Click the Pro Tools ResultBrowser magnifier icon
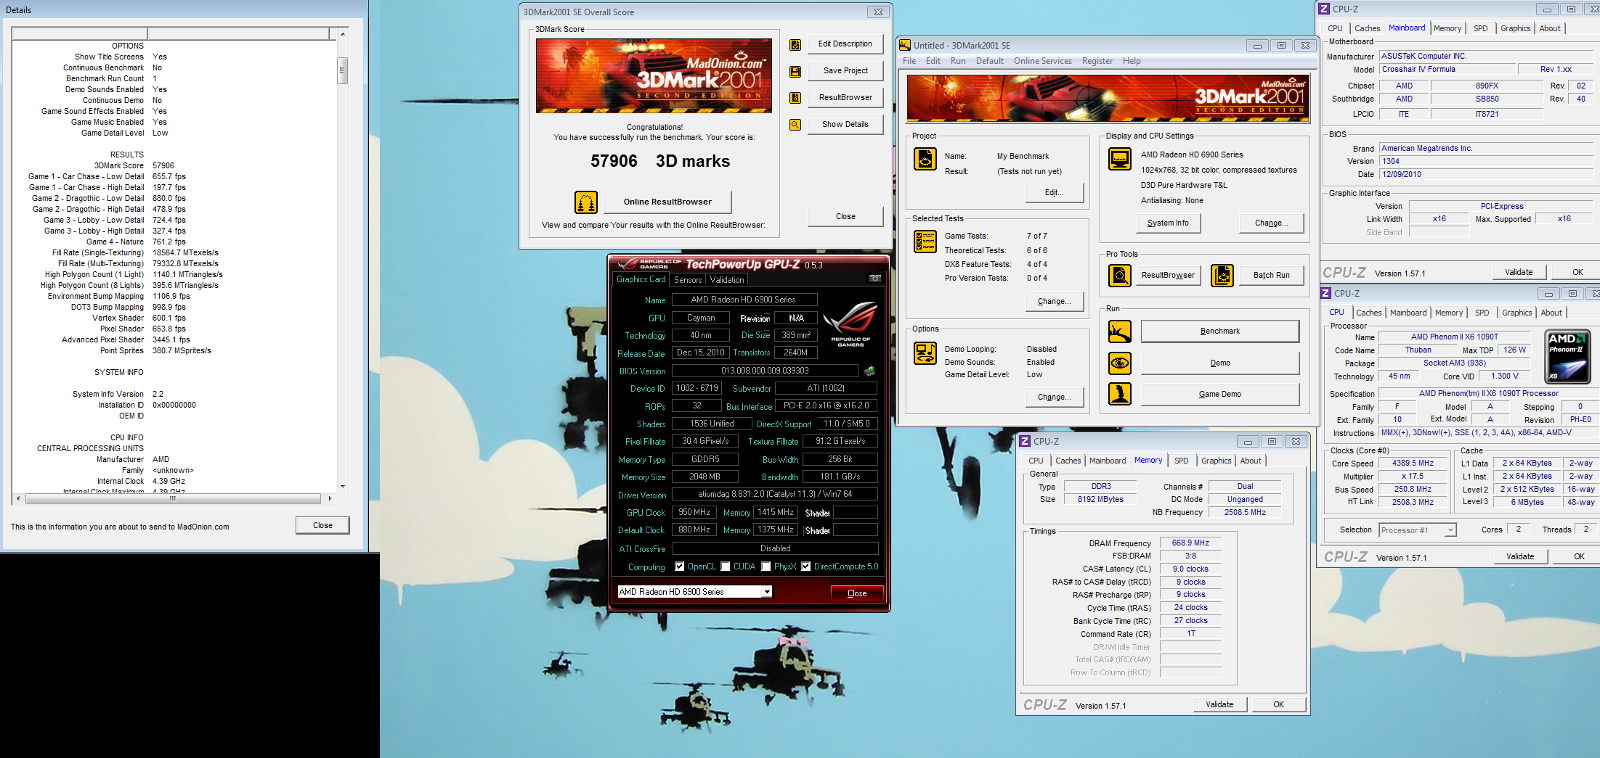 pyautogui.click(x=1120, y=275)
